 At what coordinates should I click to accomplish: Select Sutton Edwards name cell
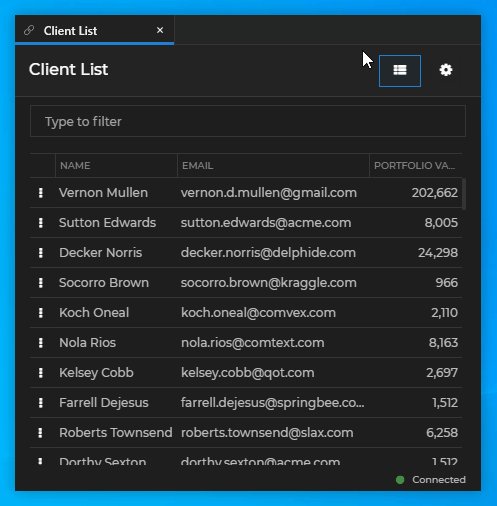pyautogui.click(x=107, y=223)
